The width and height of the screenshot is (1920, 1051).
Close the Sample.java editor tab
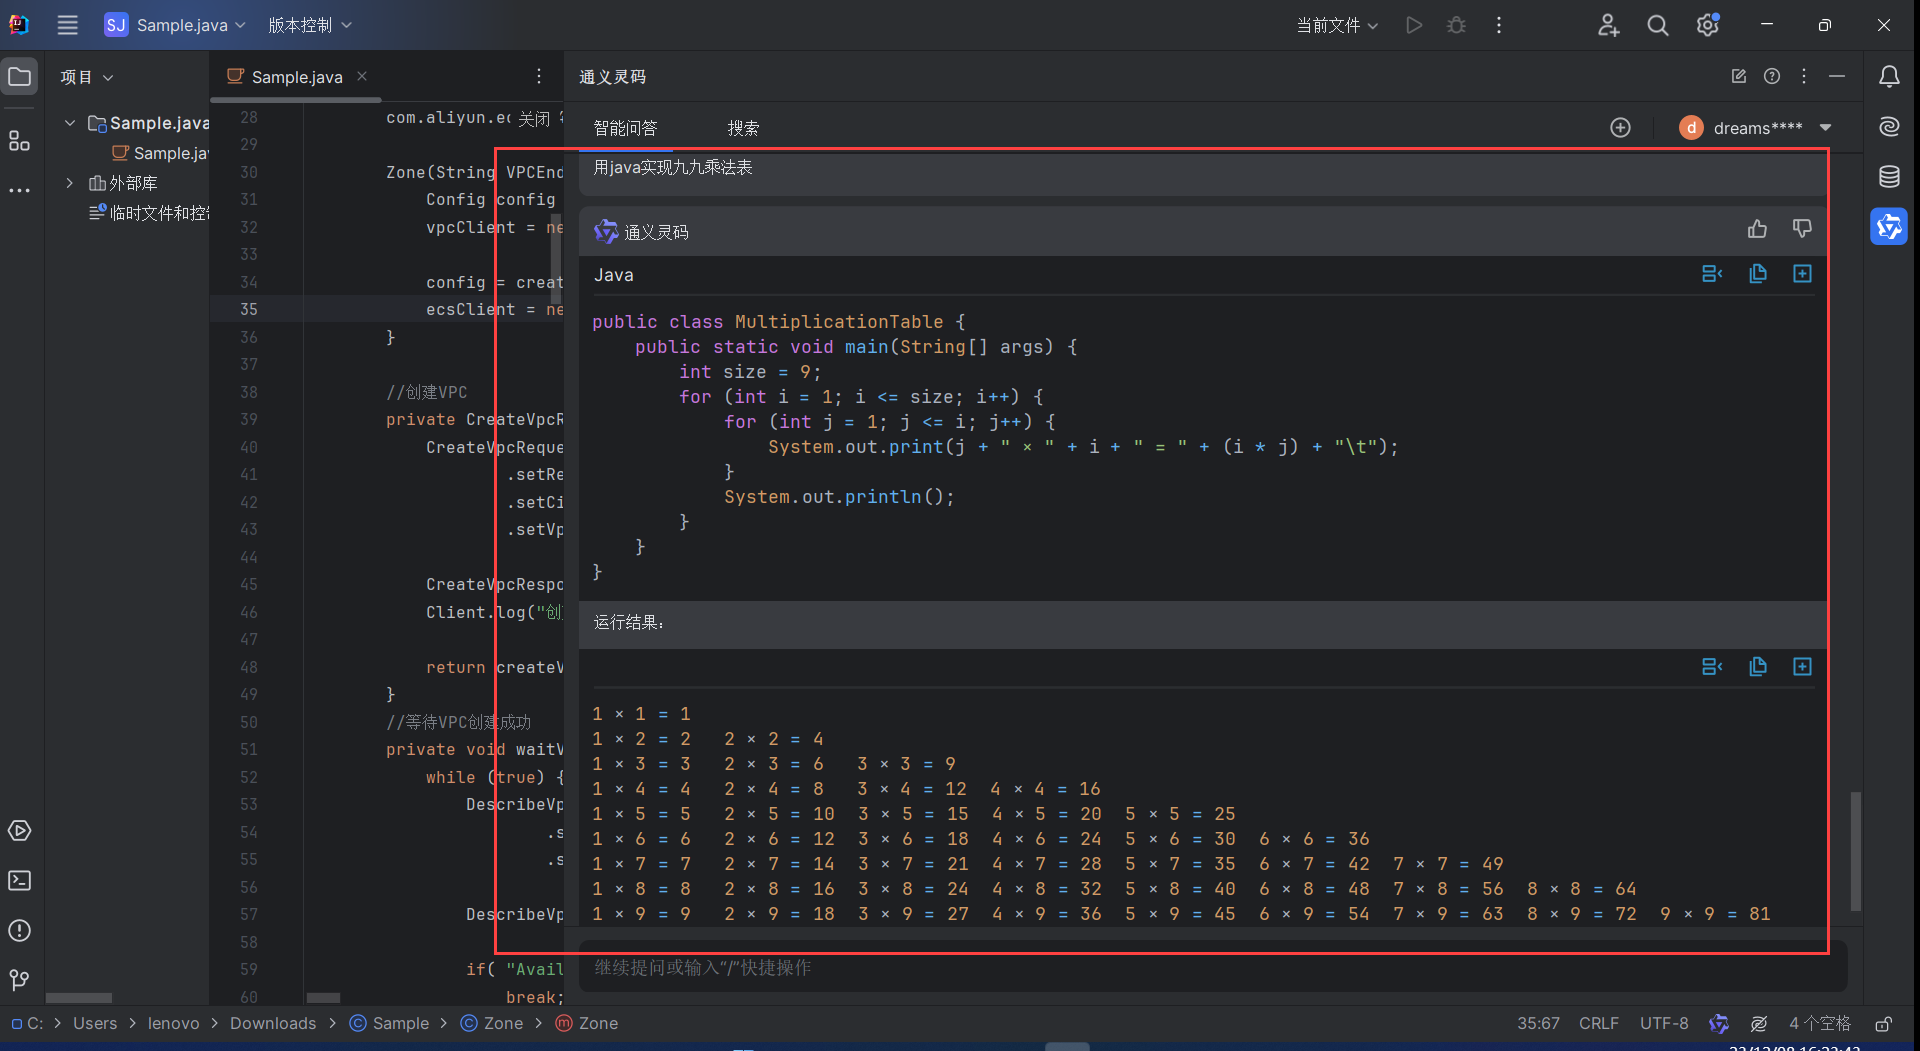(362, 76)
